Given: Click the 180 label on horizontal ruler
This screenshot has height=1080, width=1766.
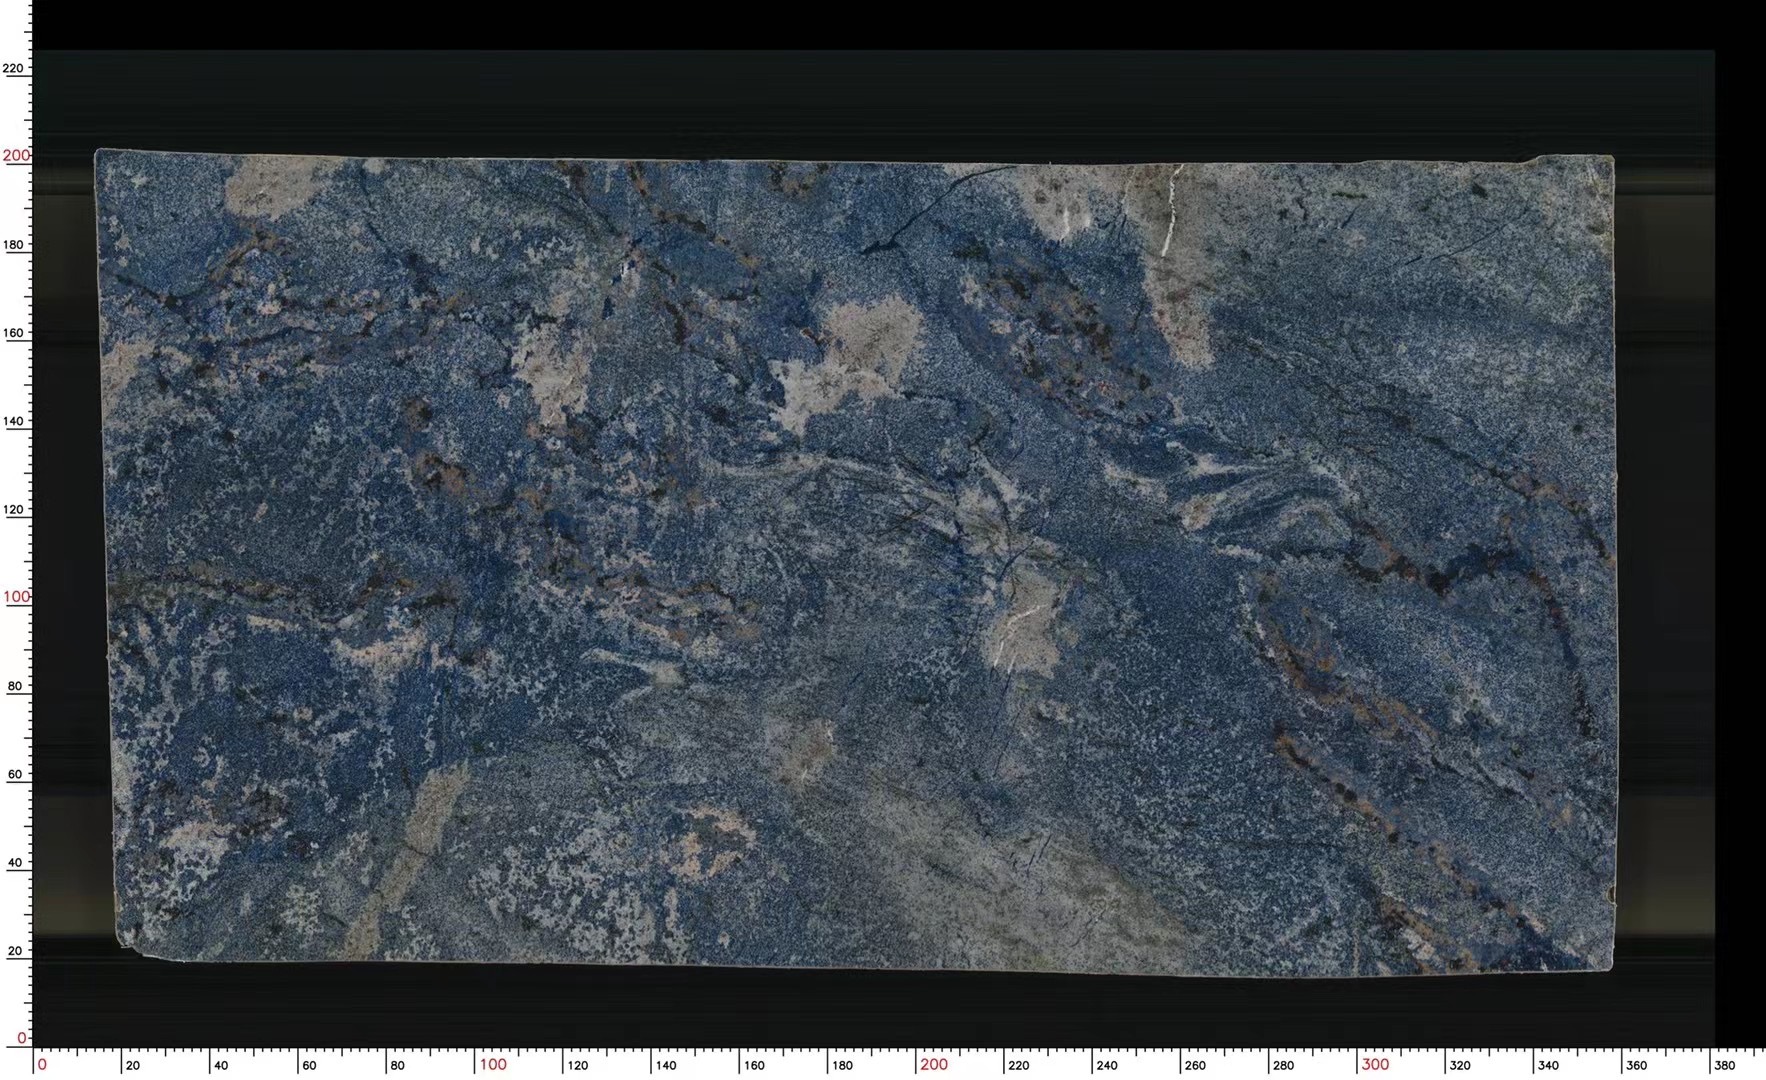Looking at the screenshot, I should [x=842, y=1066].
